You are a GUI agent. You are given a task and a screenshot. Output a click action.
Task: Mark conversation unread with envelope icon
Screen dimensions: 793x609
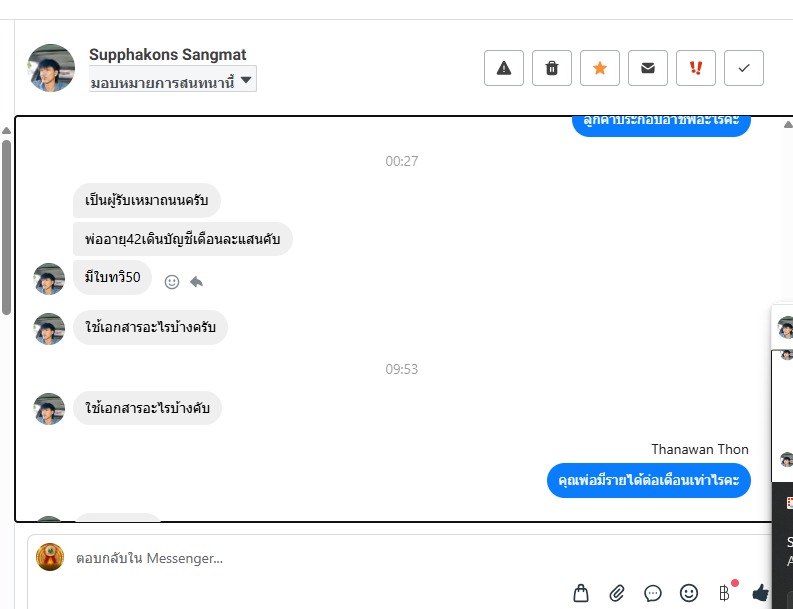click(x=648, y=68)
